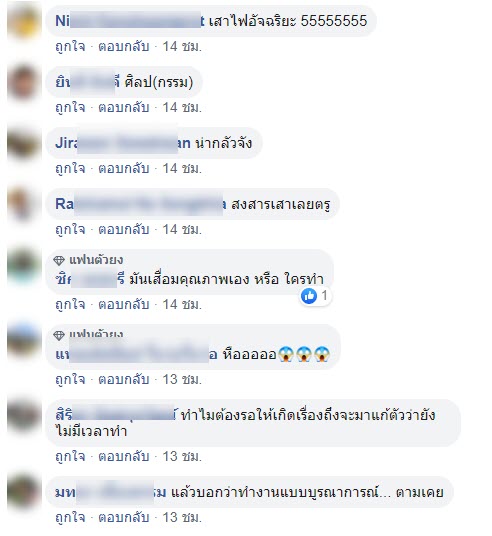Like the แล้วบอกว่าทำงานแบบบูรณาการ comment
This screenshot has width=492, height=536.
[70, 517]
